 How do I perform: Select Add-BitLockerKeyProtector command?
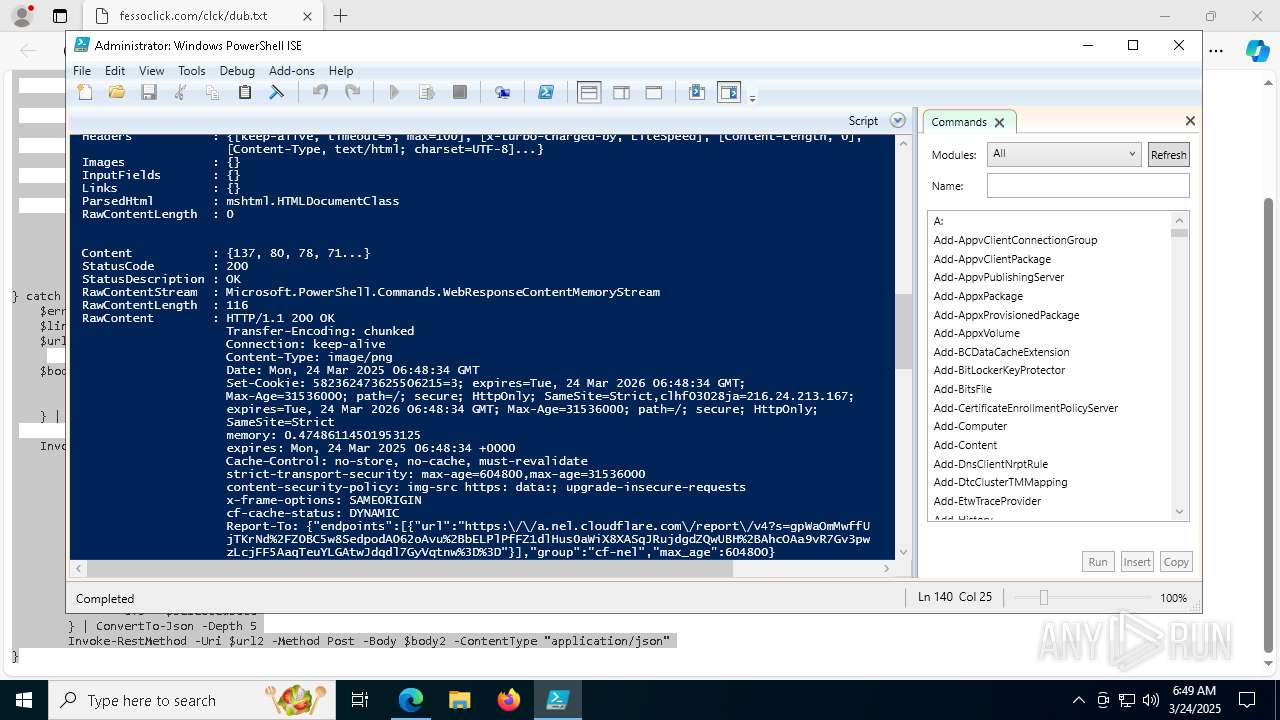tap(999, 370)
